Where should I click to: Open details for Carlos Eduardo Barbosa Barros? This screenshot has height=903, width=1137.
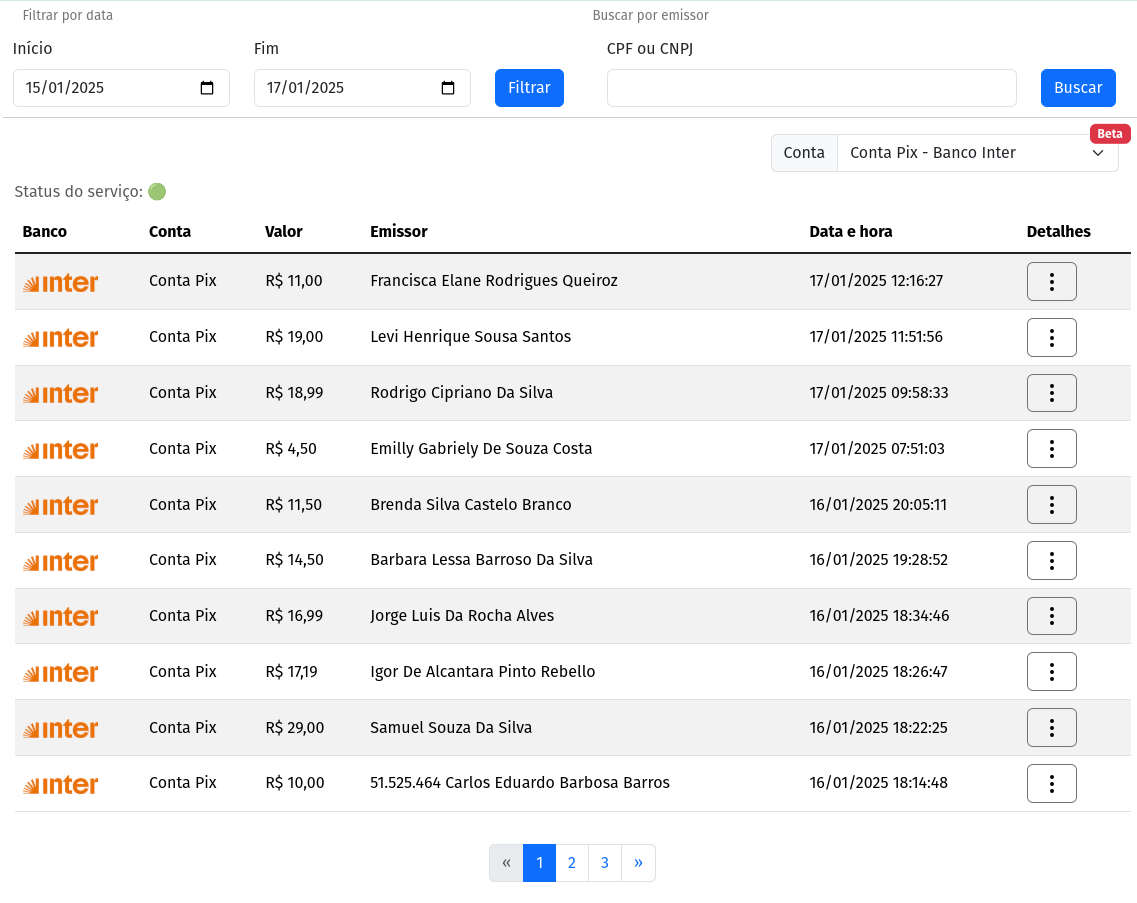(x=1051, y=783)
